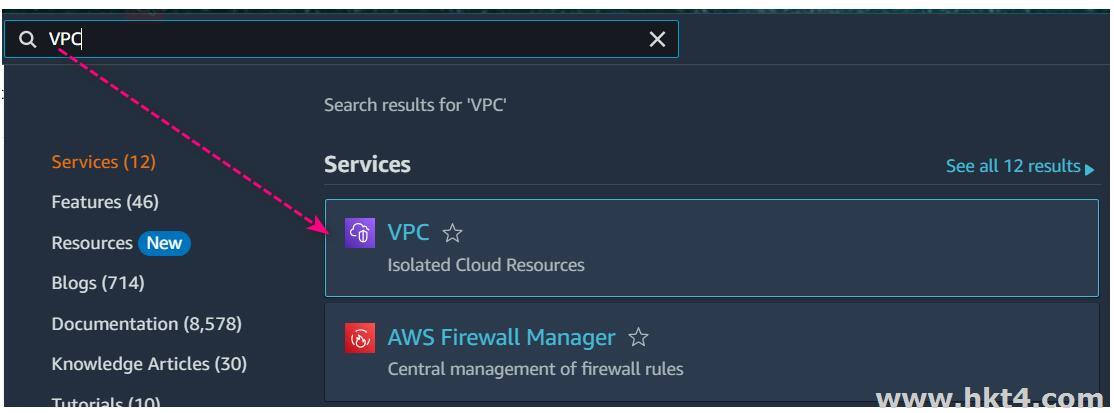Show Blogs (714) results
This screenshot has width=1114, height=413.
tap(98, 283)
